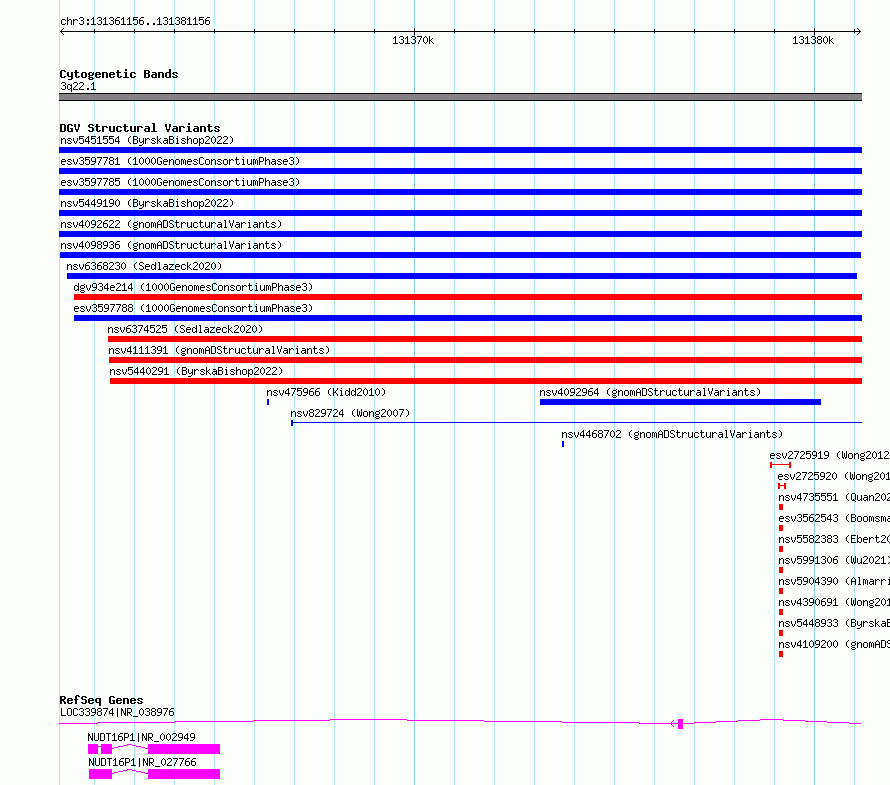This screenshot has width=890, height=785.
Task: Click the red bracket glyph of esv2725920
Action: point(782,486)
